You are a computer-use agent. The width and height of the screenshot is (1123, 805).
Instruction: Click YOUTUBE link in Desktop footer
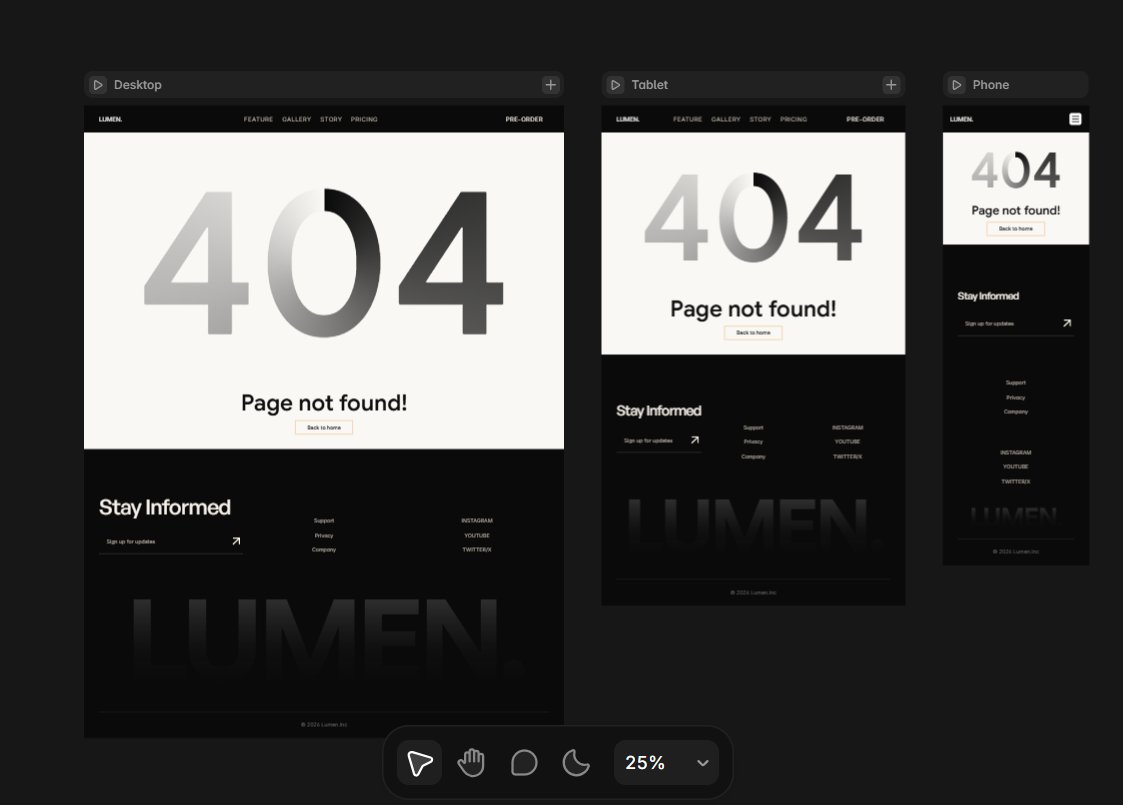point(477,535)
